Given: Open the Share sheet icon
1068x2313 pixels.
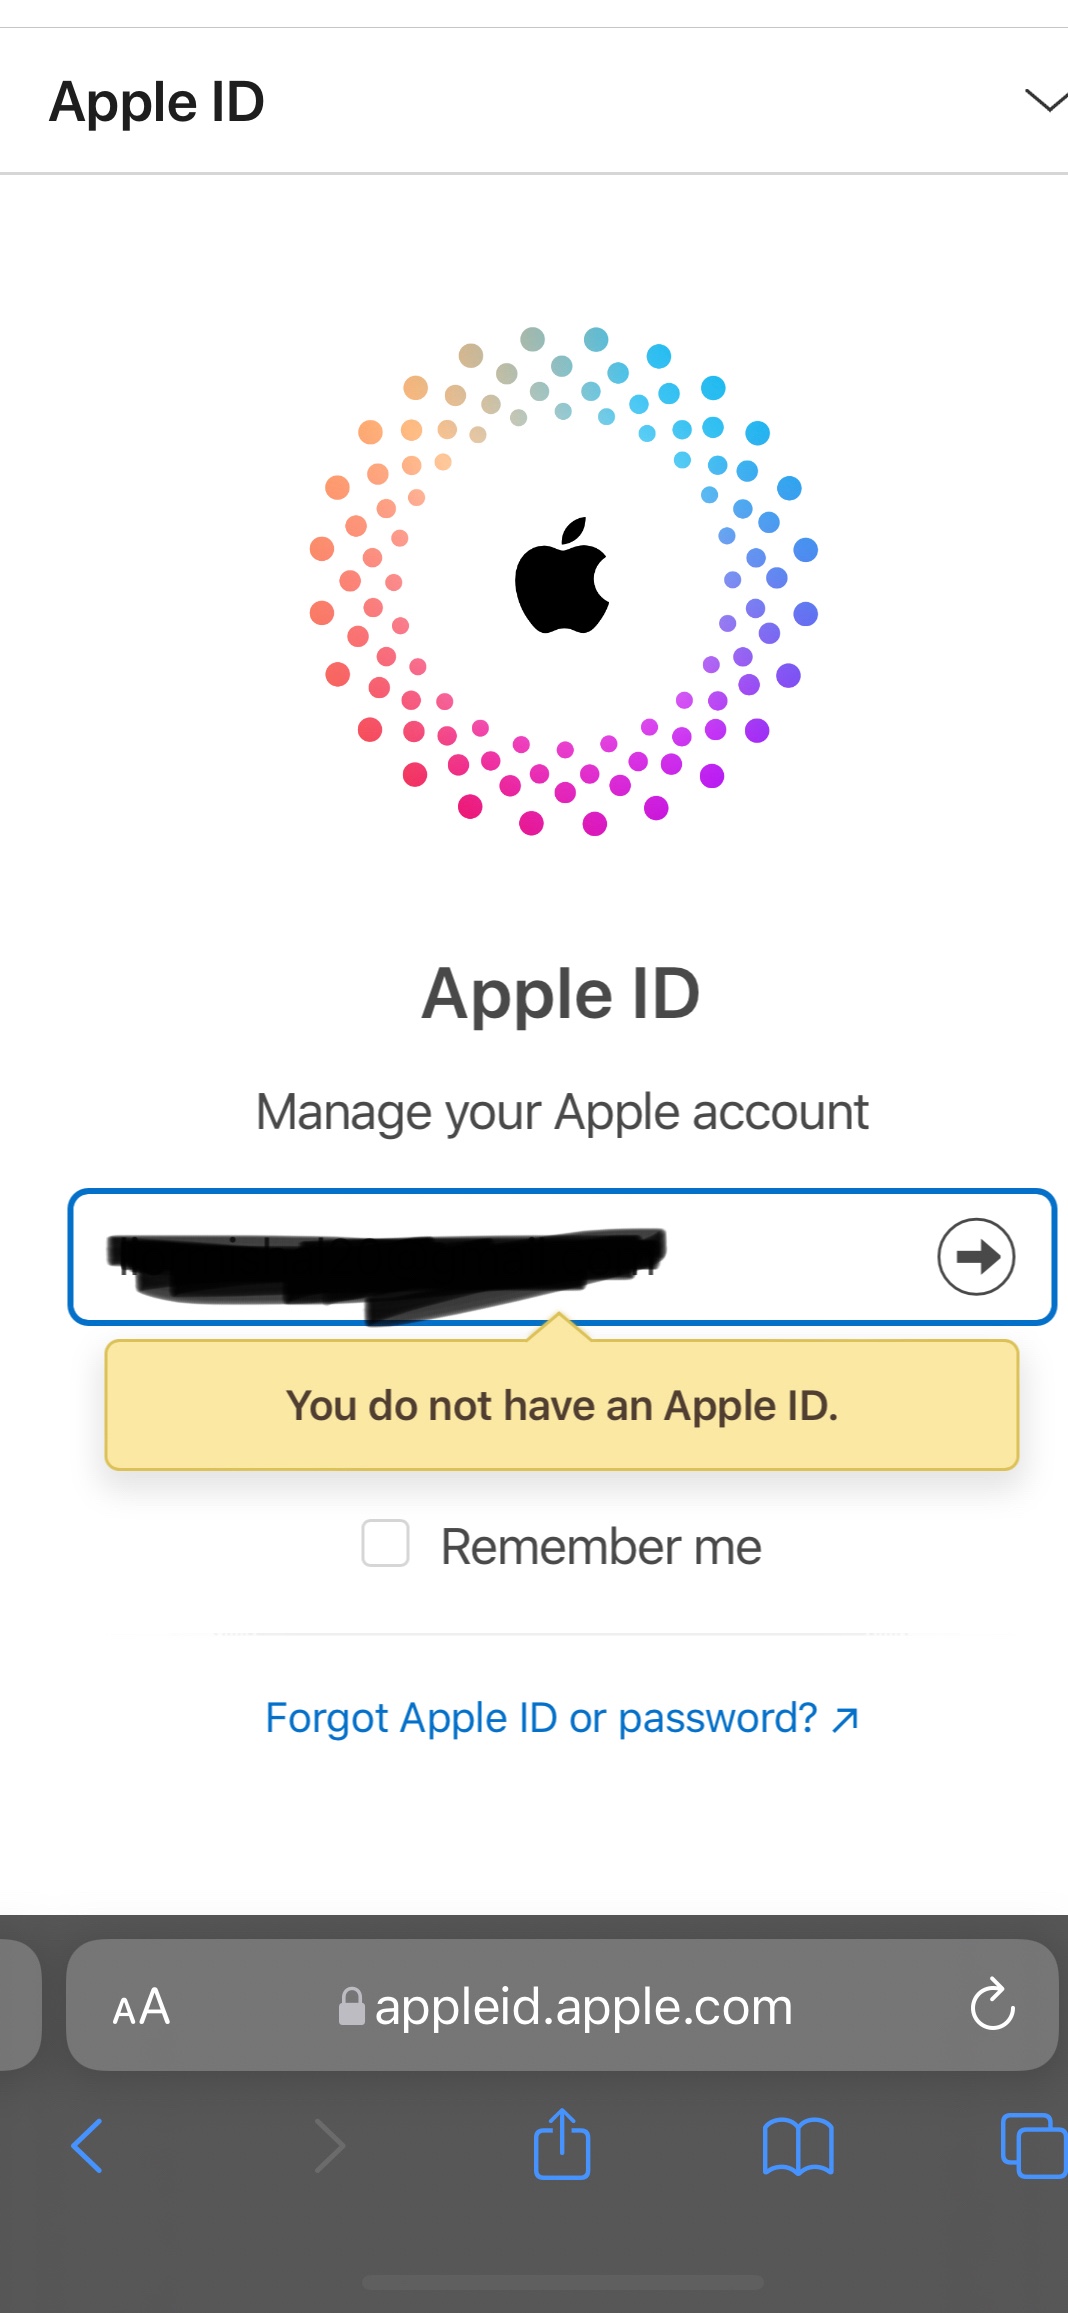Looking at the screenshot, I should pyautogui.click(x=562, y=2143).
